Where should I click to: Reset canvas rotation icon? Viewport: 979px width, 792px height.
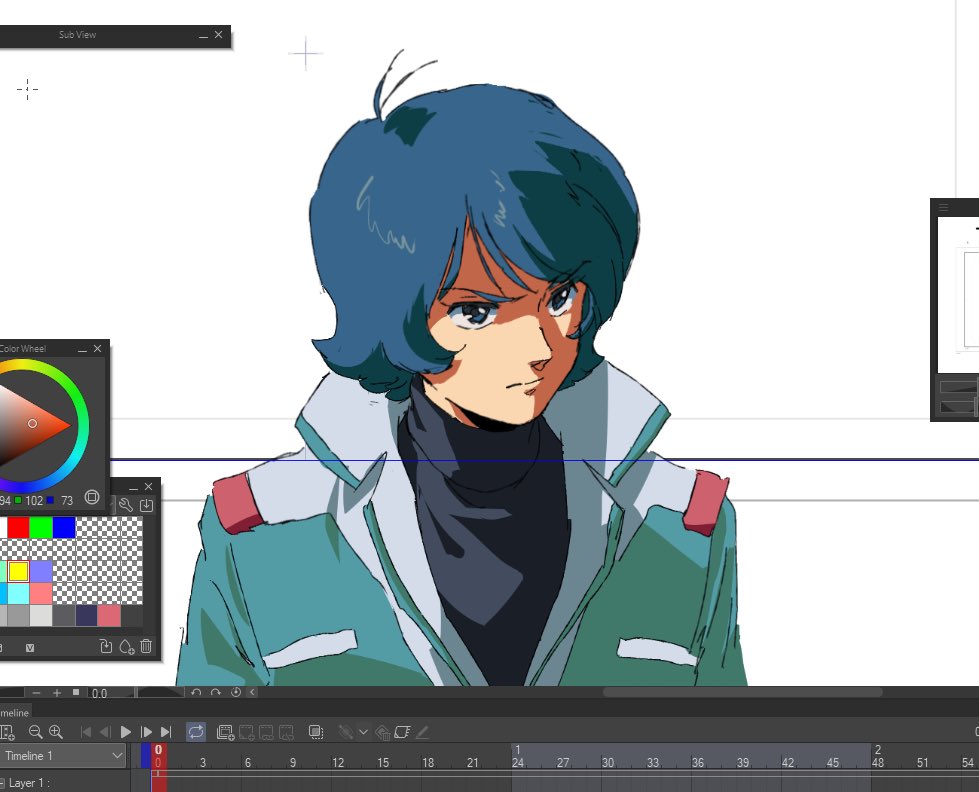(x=235, y=692)
